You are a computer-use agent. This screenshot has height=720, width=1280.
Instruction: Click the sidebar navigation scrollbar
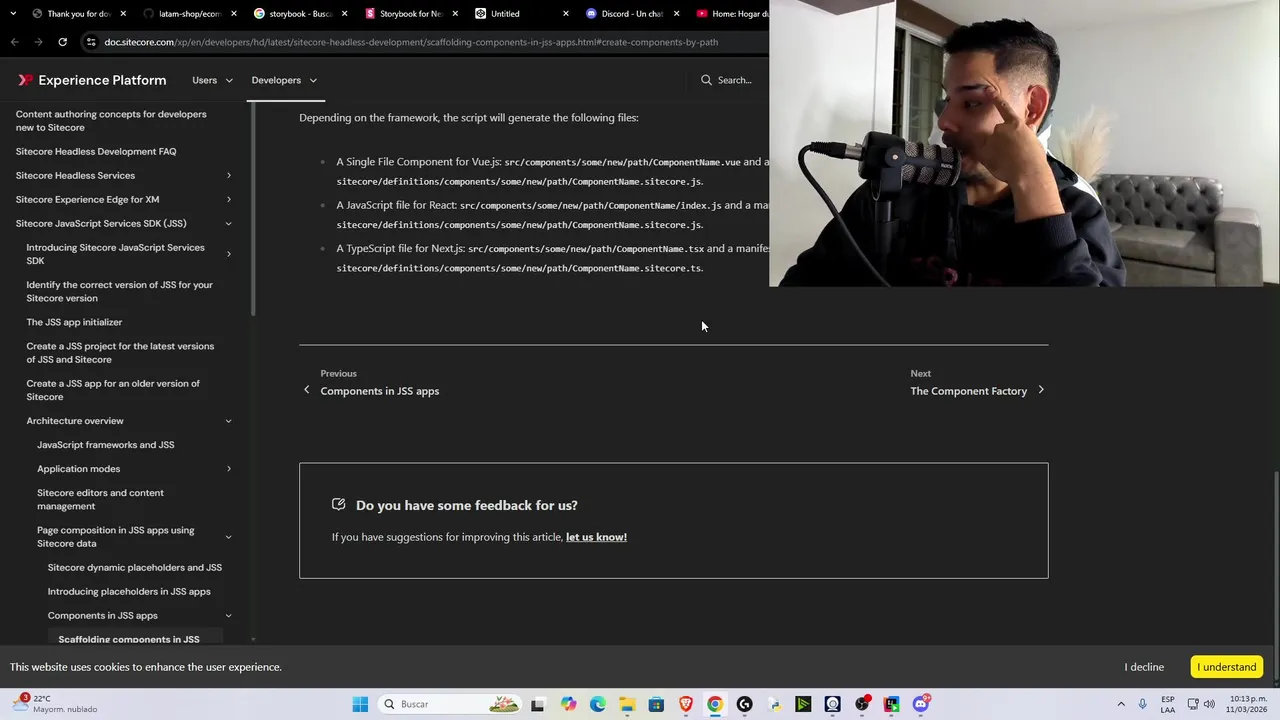(253, 210)
